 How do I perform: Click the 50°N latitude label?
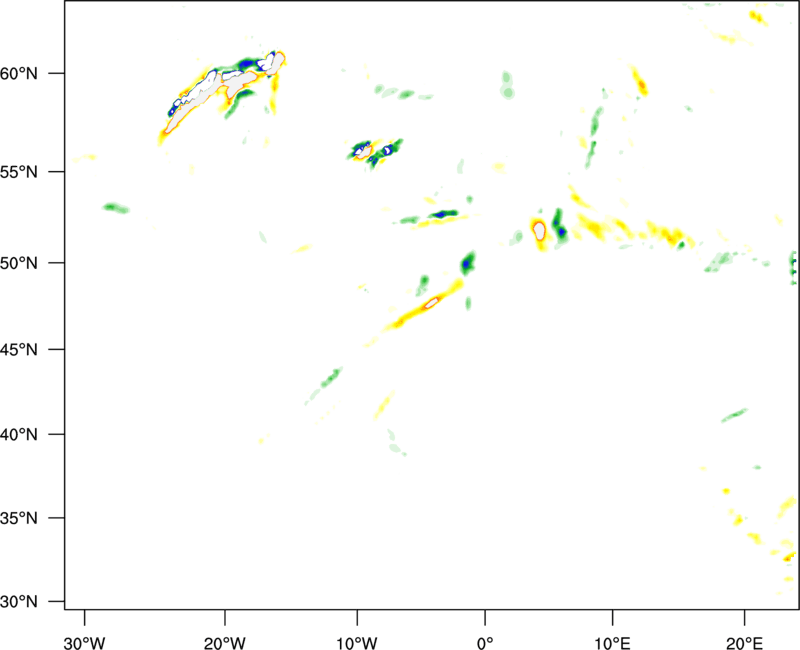click(x=19, y=264)
